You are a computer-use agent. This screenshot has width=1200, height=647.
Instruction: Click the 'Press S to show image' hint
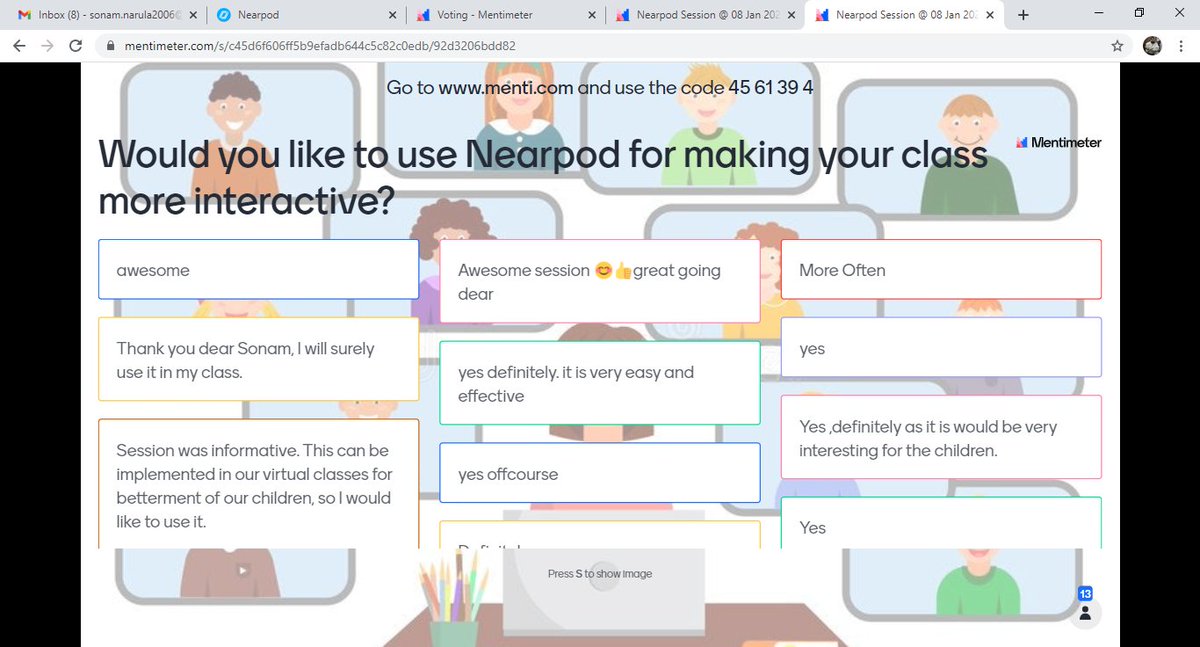[600, 574]
